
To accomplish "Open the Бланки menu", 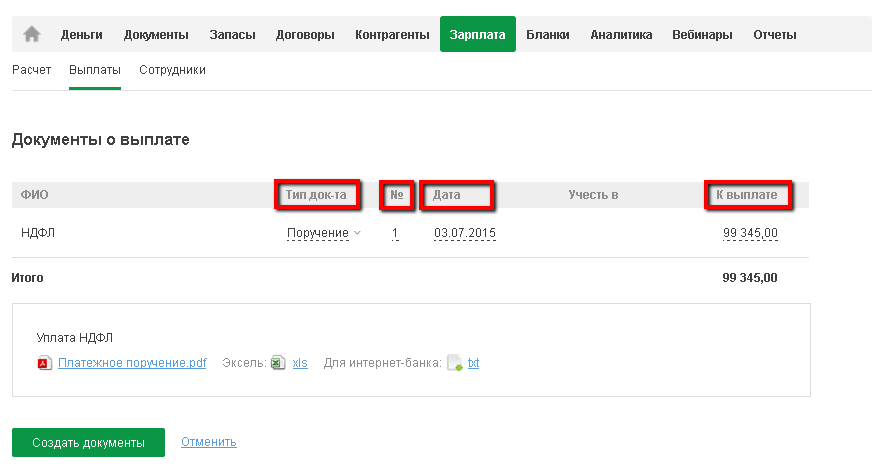I will tap(548, 35).
